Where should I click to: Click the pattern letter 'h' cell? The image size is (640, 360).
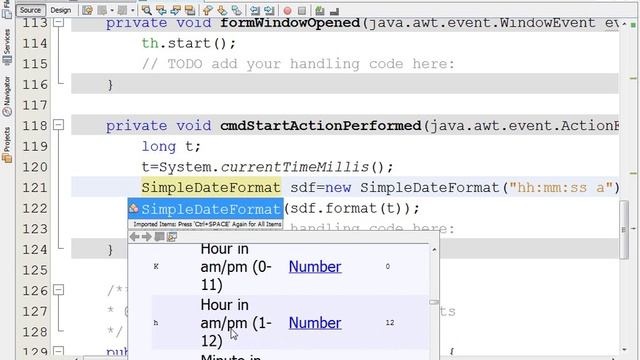(x=156, y=323)
